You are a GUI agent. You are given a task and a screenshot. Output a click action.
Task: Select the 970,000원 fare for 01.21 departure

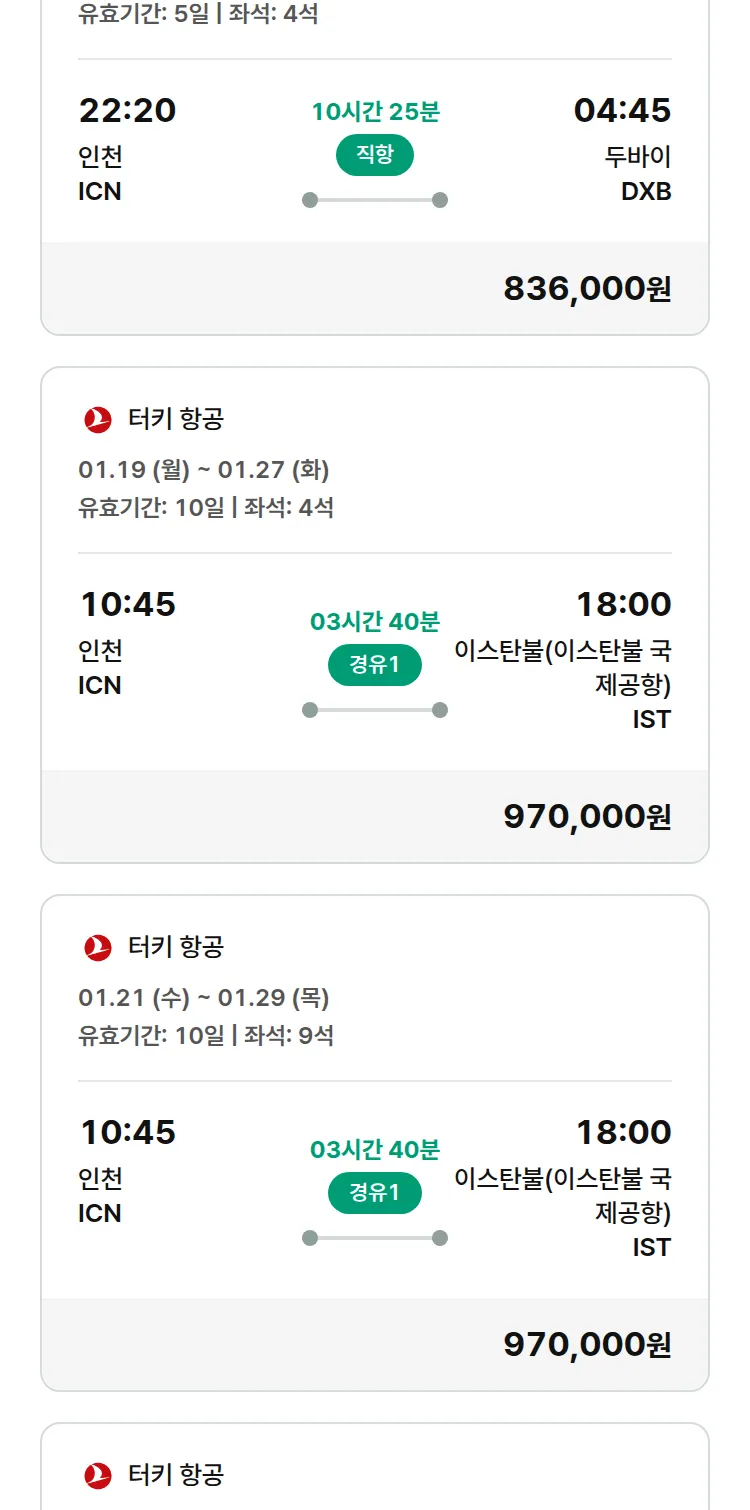click(x=587, y=1345)
